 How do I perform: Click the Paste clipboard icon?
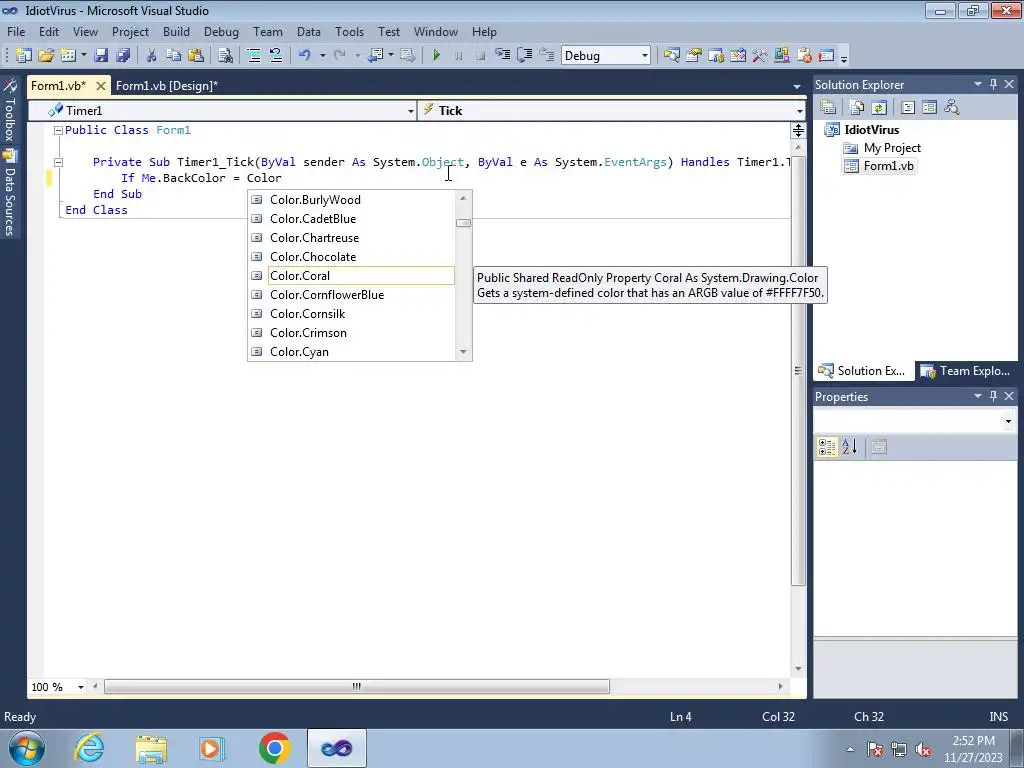click(x=195, y=56)
